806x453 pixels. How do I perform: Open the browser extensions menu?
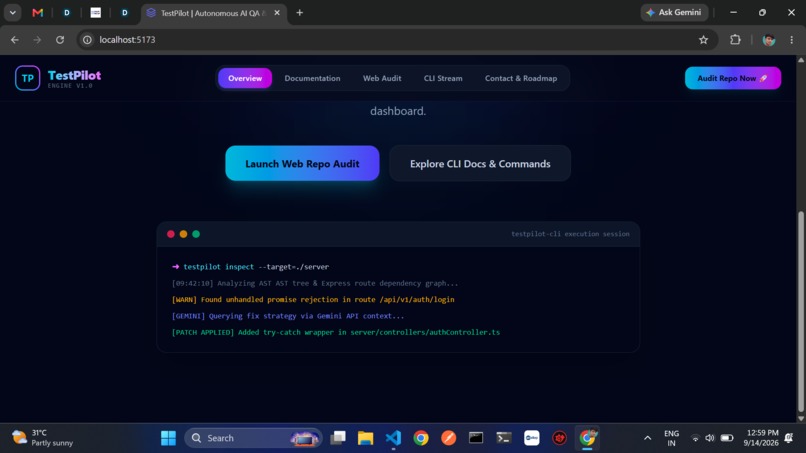click(735, 40)
